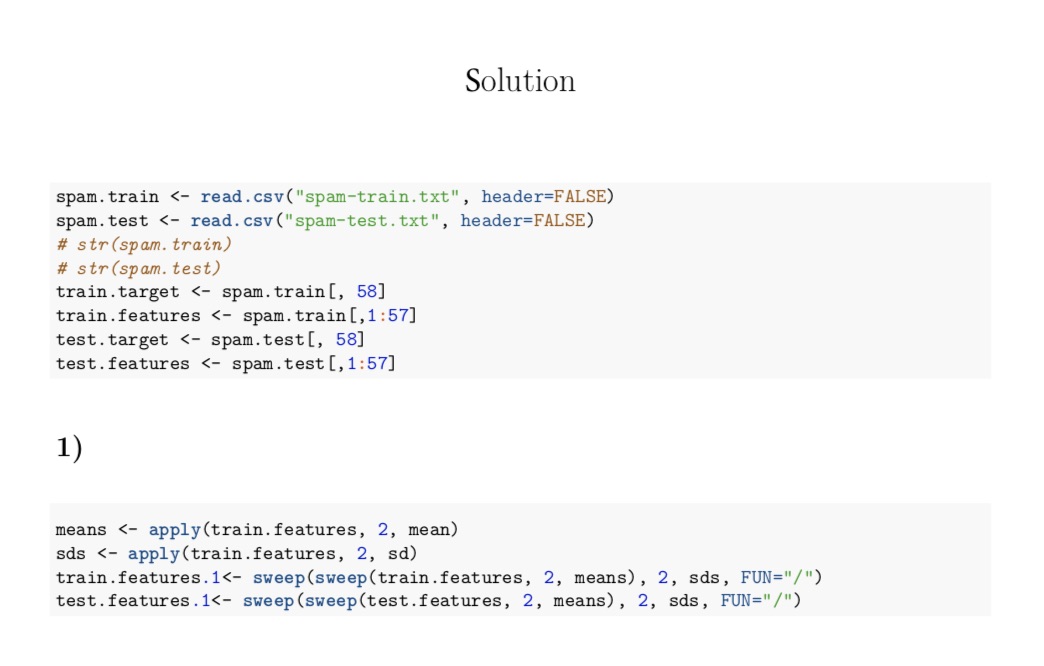Click the # str(spam.test) comment line
The image size is (1044, 666).
coord(139,268)
